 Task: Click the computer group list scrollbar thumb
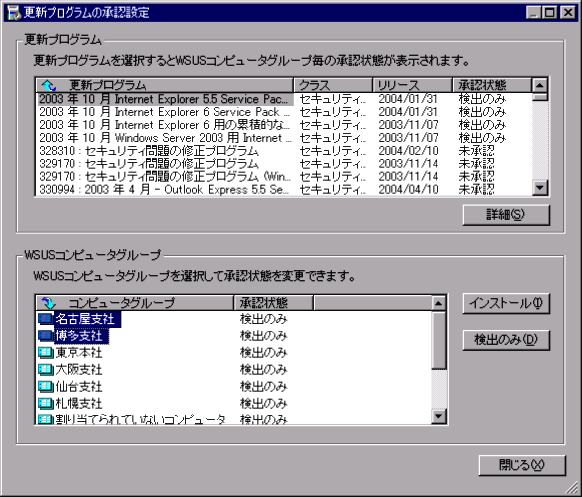pos(438,340)
